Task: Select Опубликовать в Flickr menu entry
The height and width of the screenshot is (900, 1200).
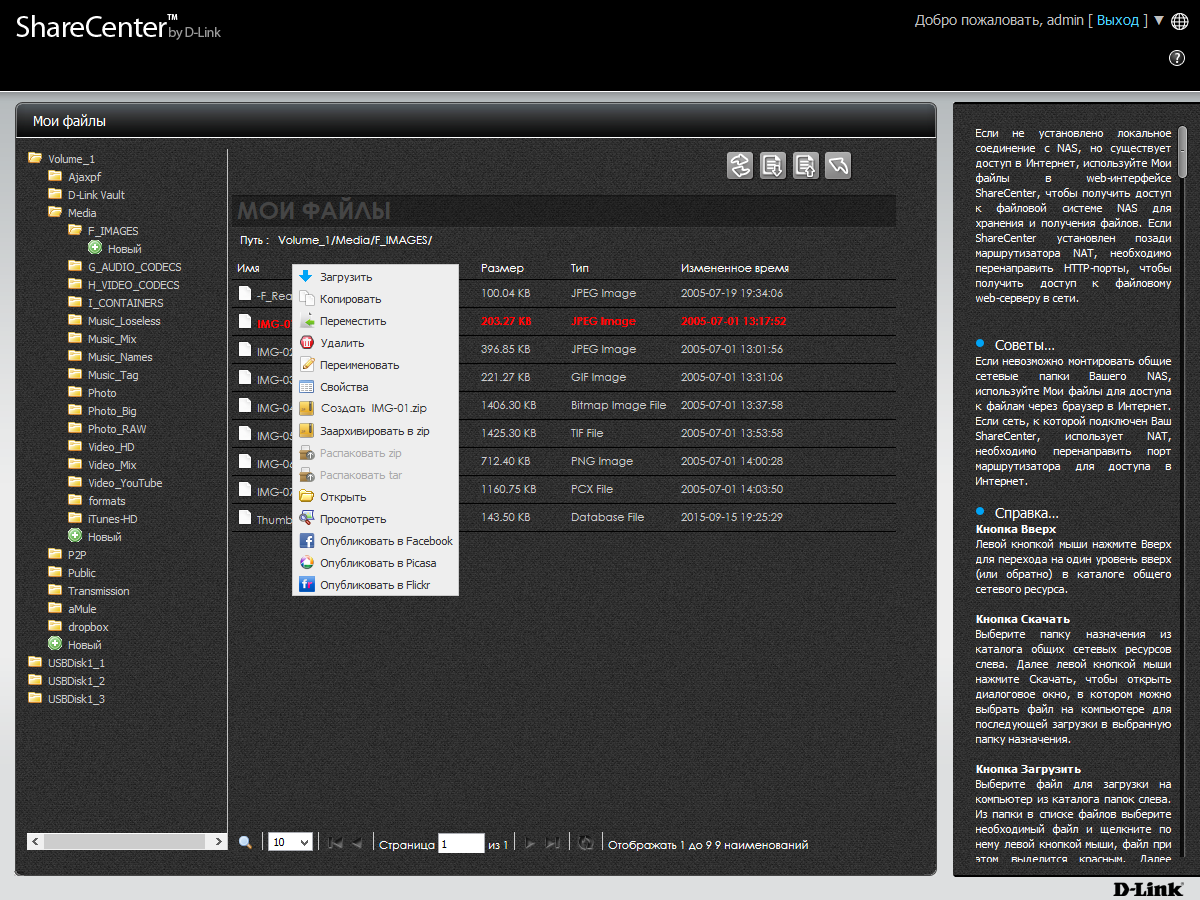Action: click(x=375, y=585)
